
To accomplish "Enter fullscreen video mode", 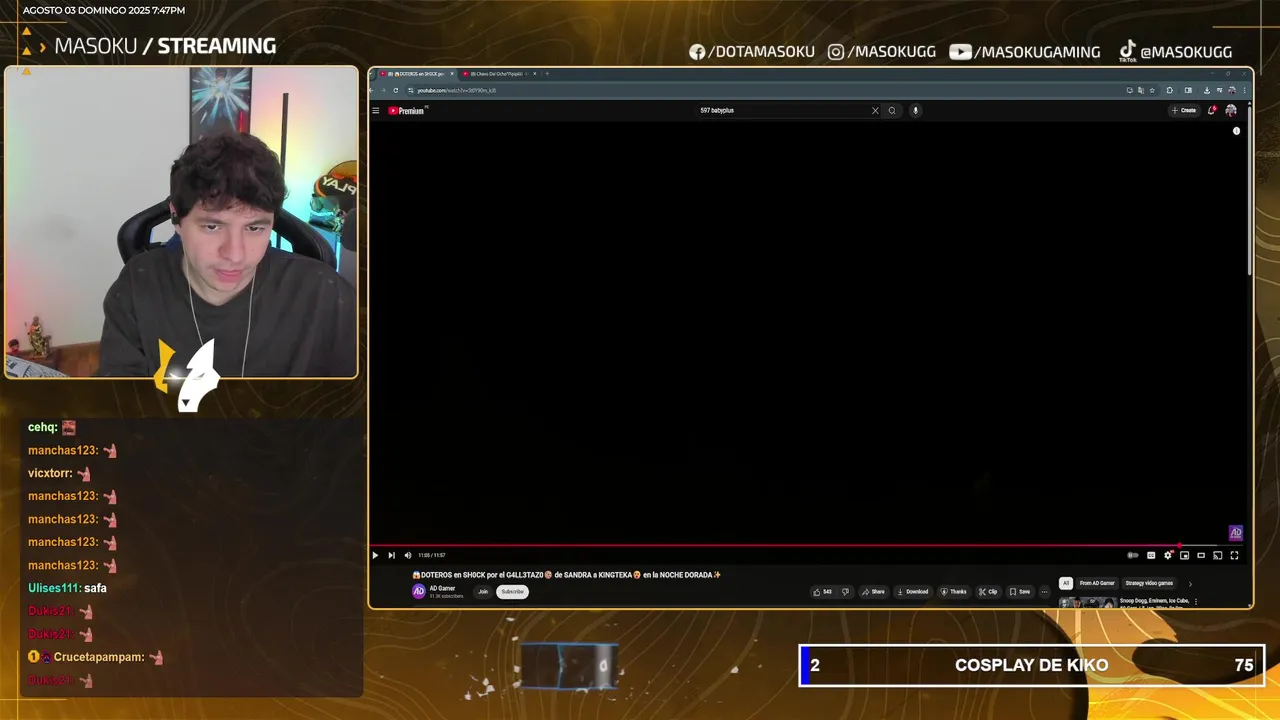I will click(x=1234, y=555).
